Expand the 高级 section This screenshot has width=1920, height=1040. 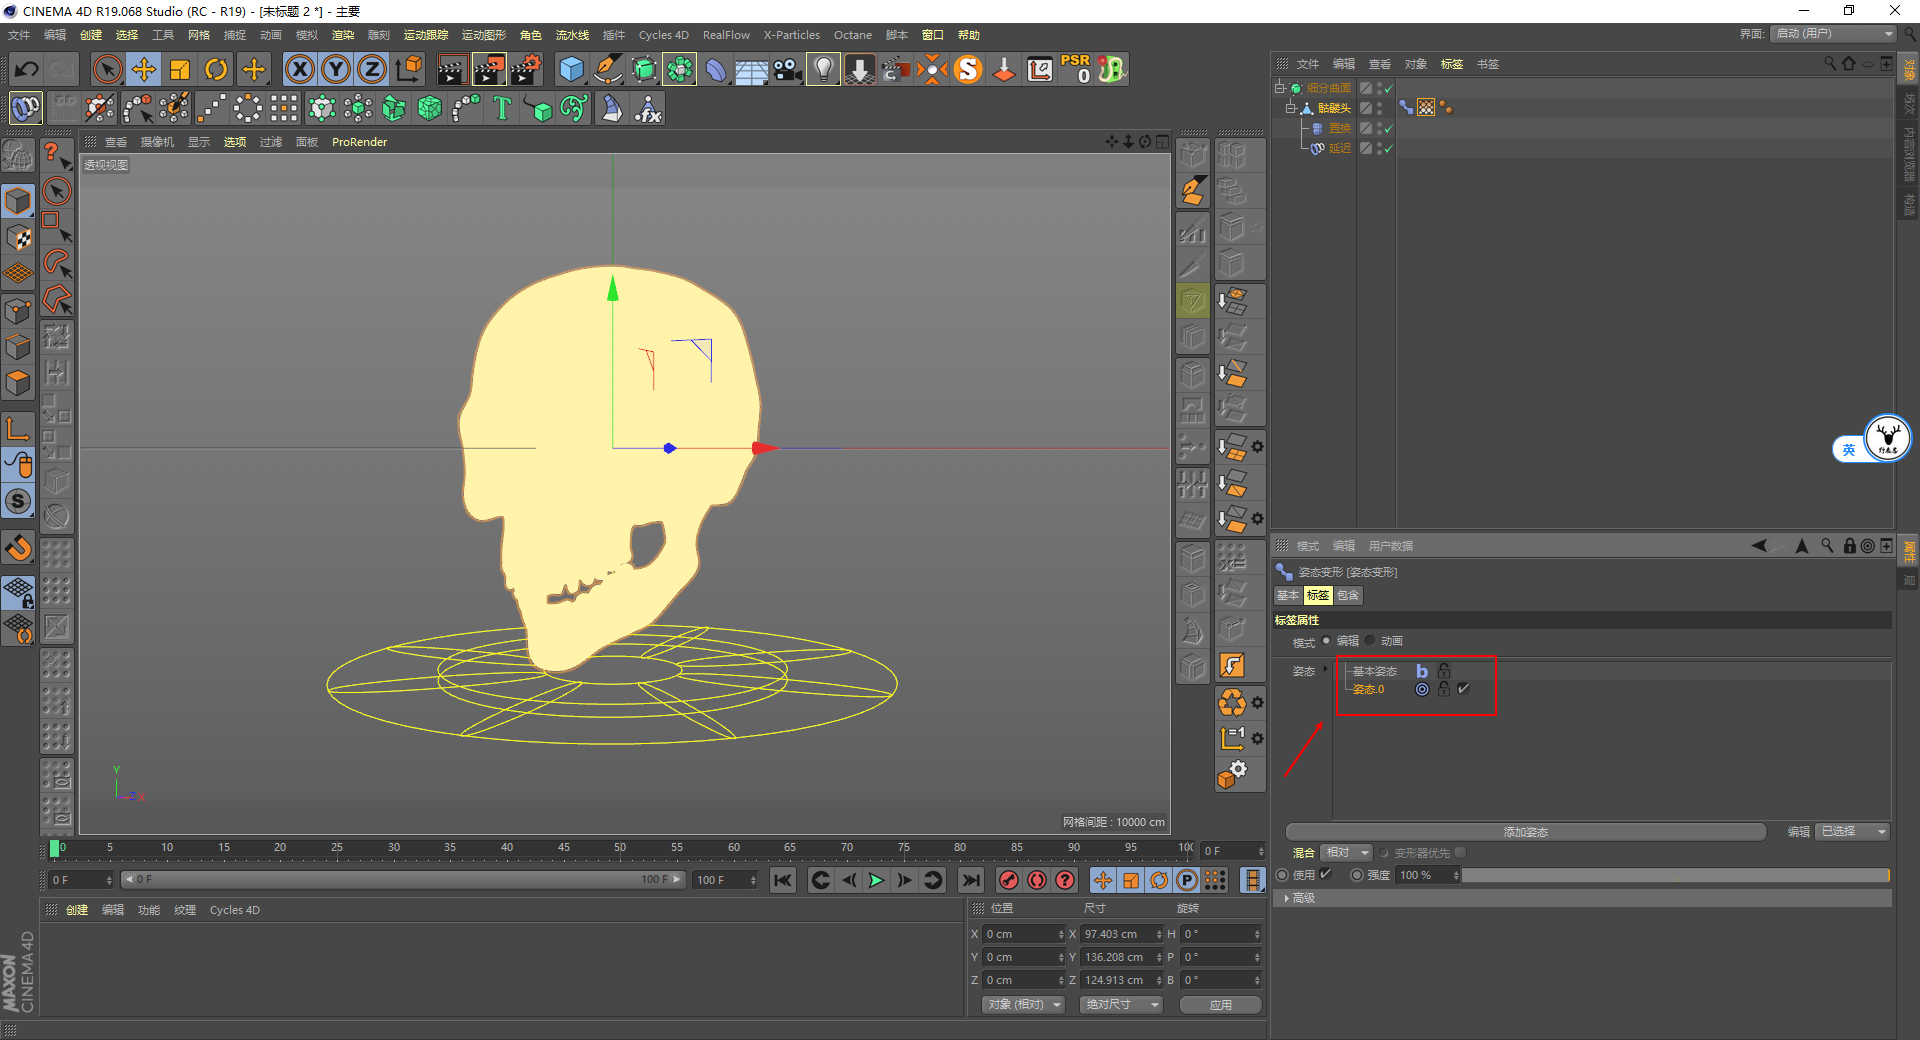[1287, 898]
